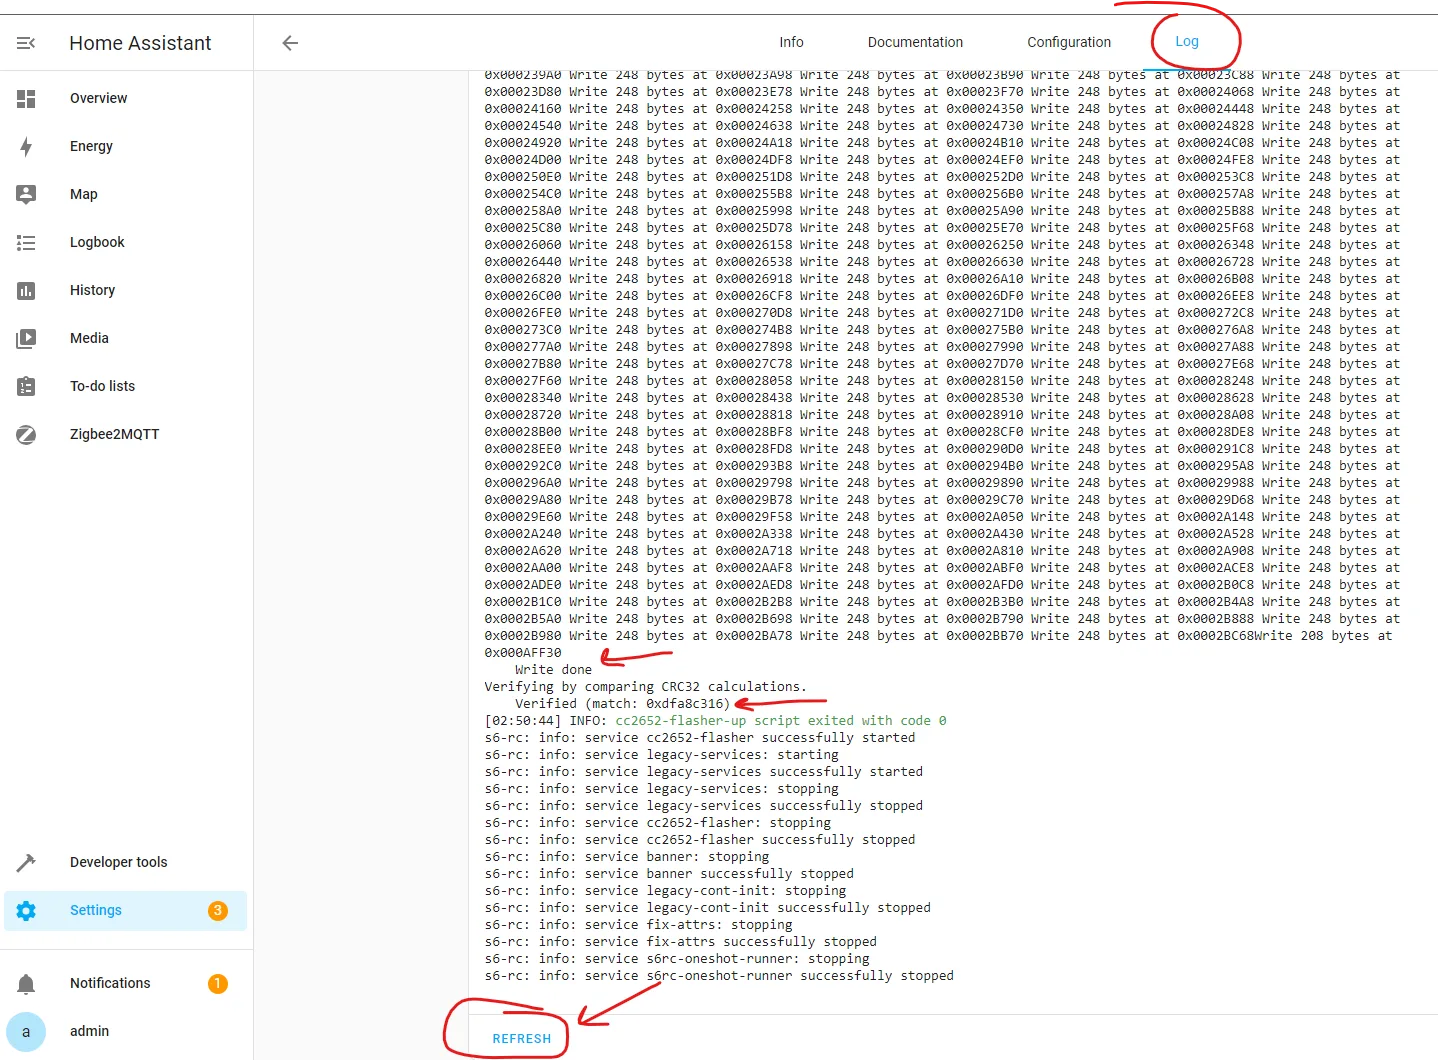Collapse the sidebar with the menu icon
The image size is (1438, 1061).
pos(26,43)
